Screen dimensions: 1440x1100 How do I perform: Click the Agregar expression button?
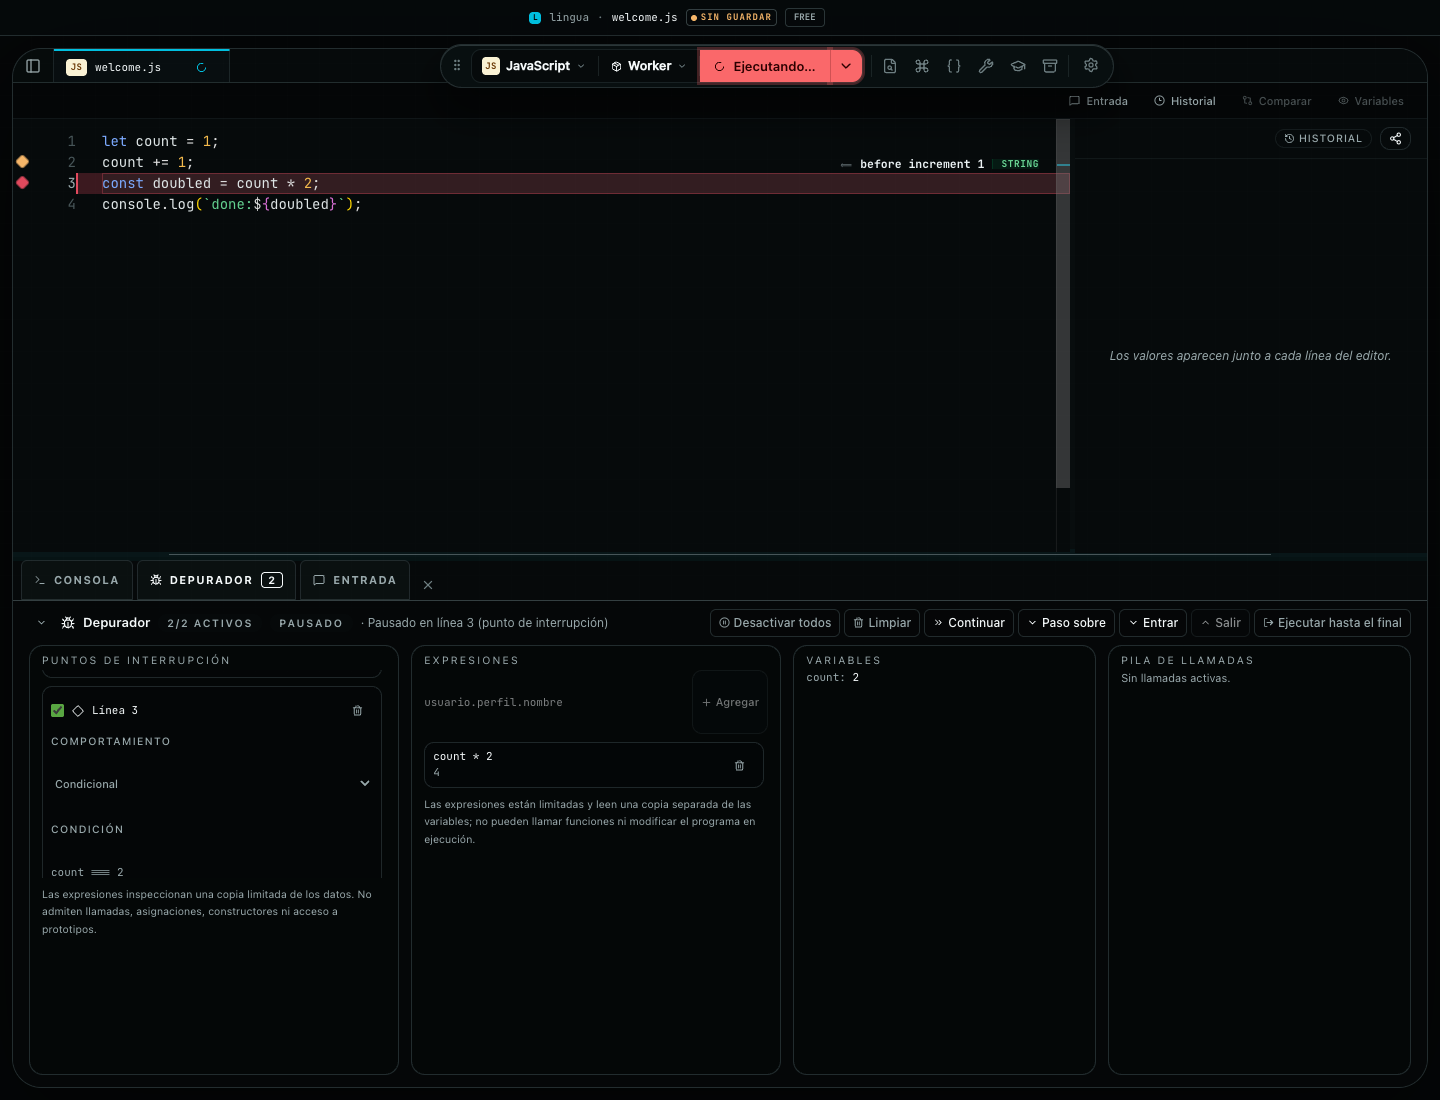coord(730,702)
